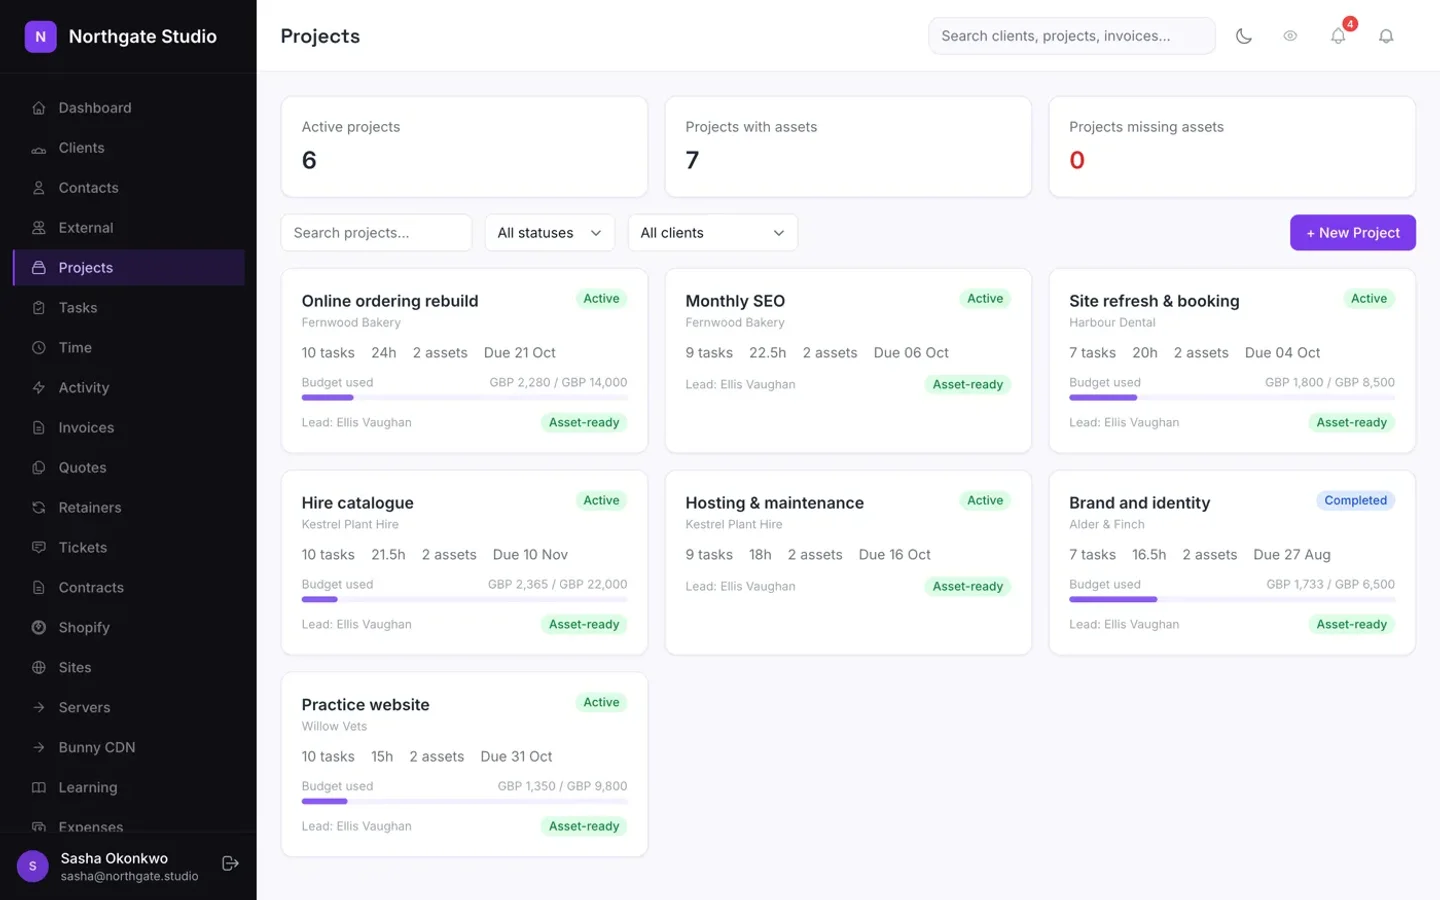Image resolution: width=1440 pixels, height=900 pixels.
Task: Click the Northgate Studio N logo
Action: (x=40, y=36)
